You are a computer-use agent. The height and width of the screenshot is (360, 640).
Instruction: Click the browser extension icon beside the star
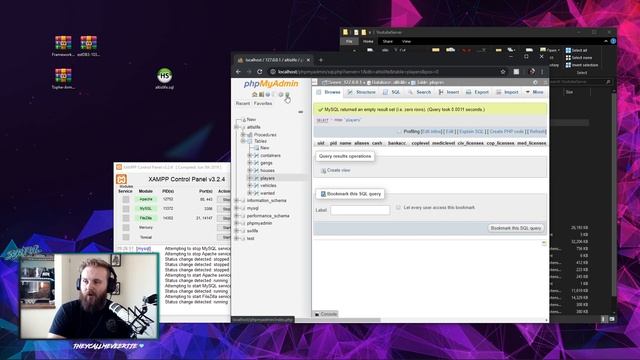point(516,71)
